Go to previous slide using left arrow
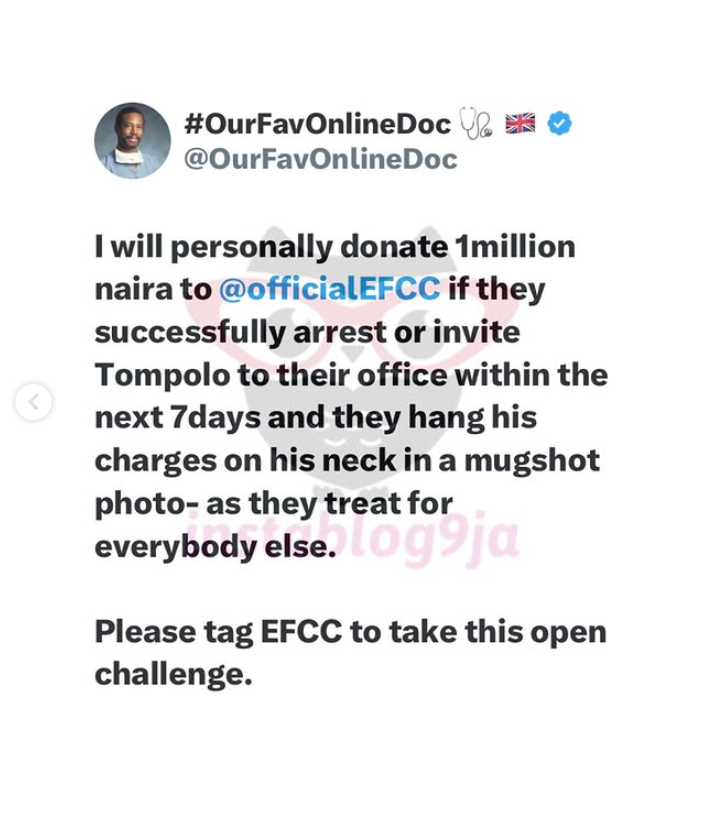Viewport: 704px width, 831px height. pos(33,402)
